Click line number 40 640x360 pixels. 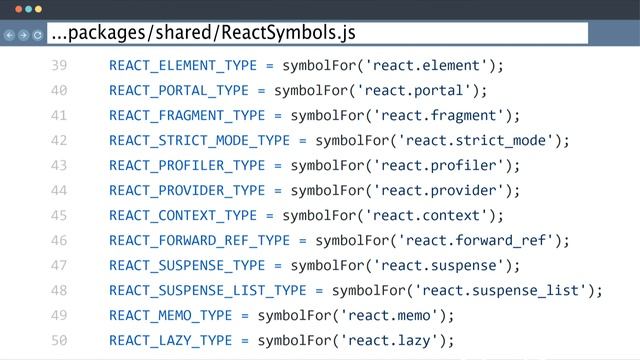59,90
